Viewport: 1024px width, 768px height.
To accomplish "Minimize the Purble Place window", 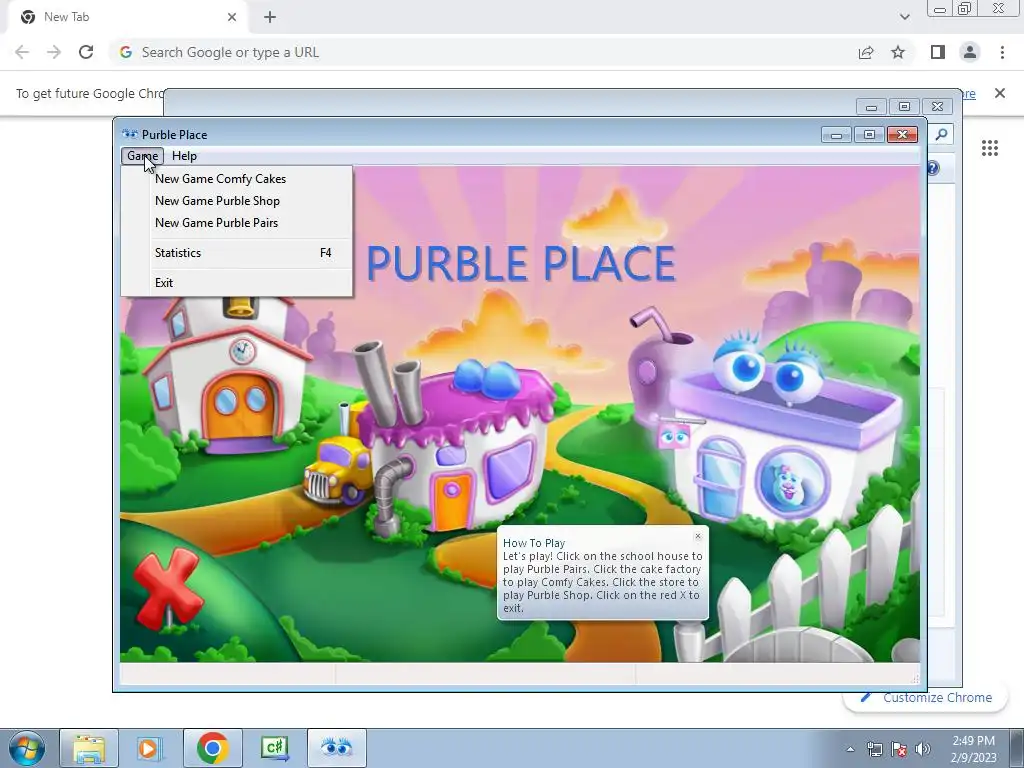I will coord(837,135).
